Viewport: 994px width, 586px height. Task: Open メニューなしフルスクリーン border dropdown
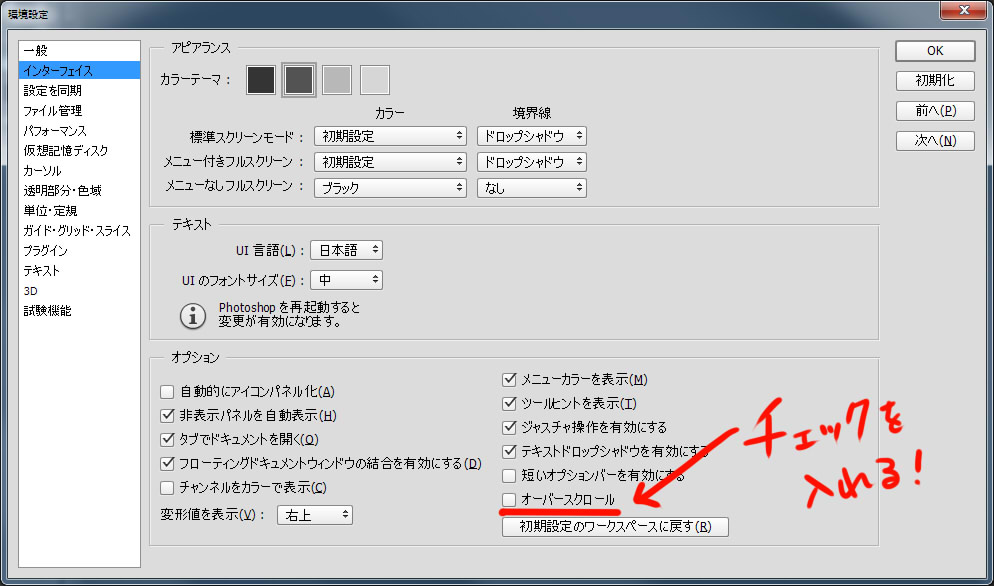click(531, 187)
